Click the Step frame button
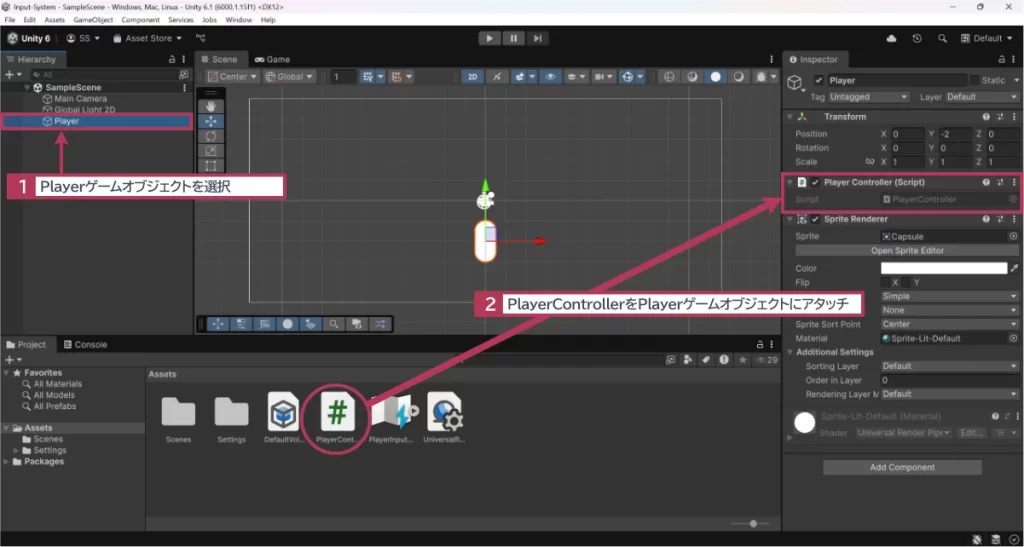This screenshot has height=547, width=1024. click(x=538, y=38)
